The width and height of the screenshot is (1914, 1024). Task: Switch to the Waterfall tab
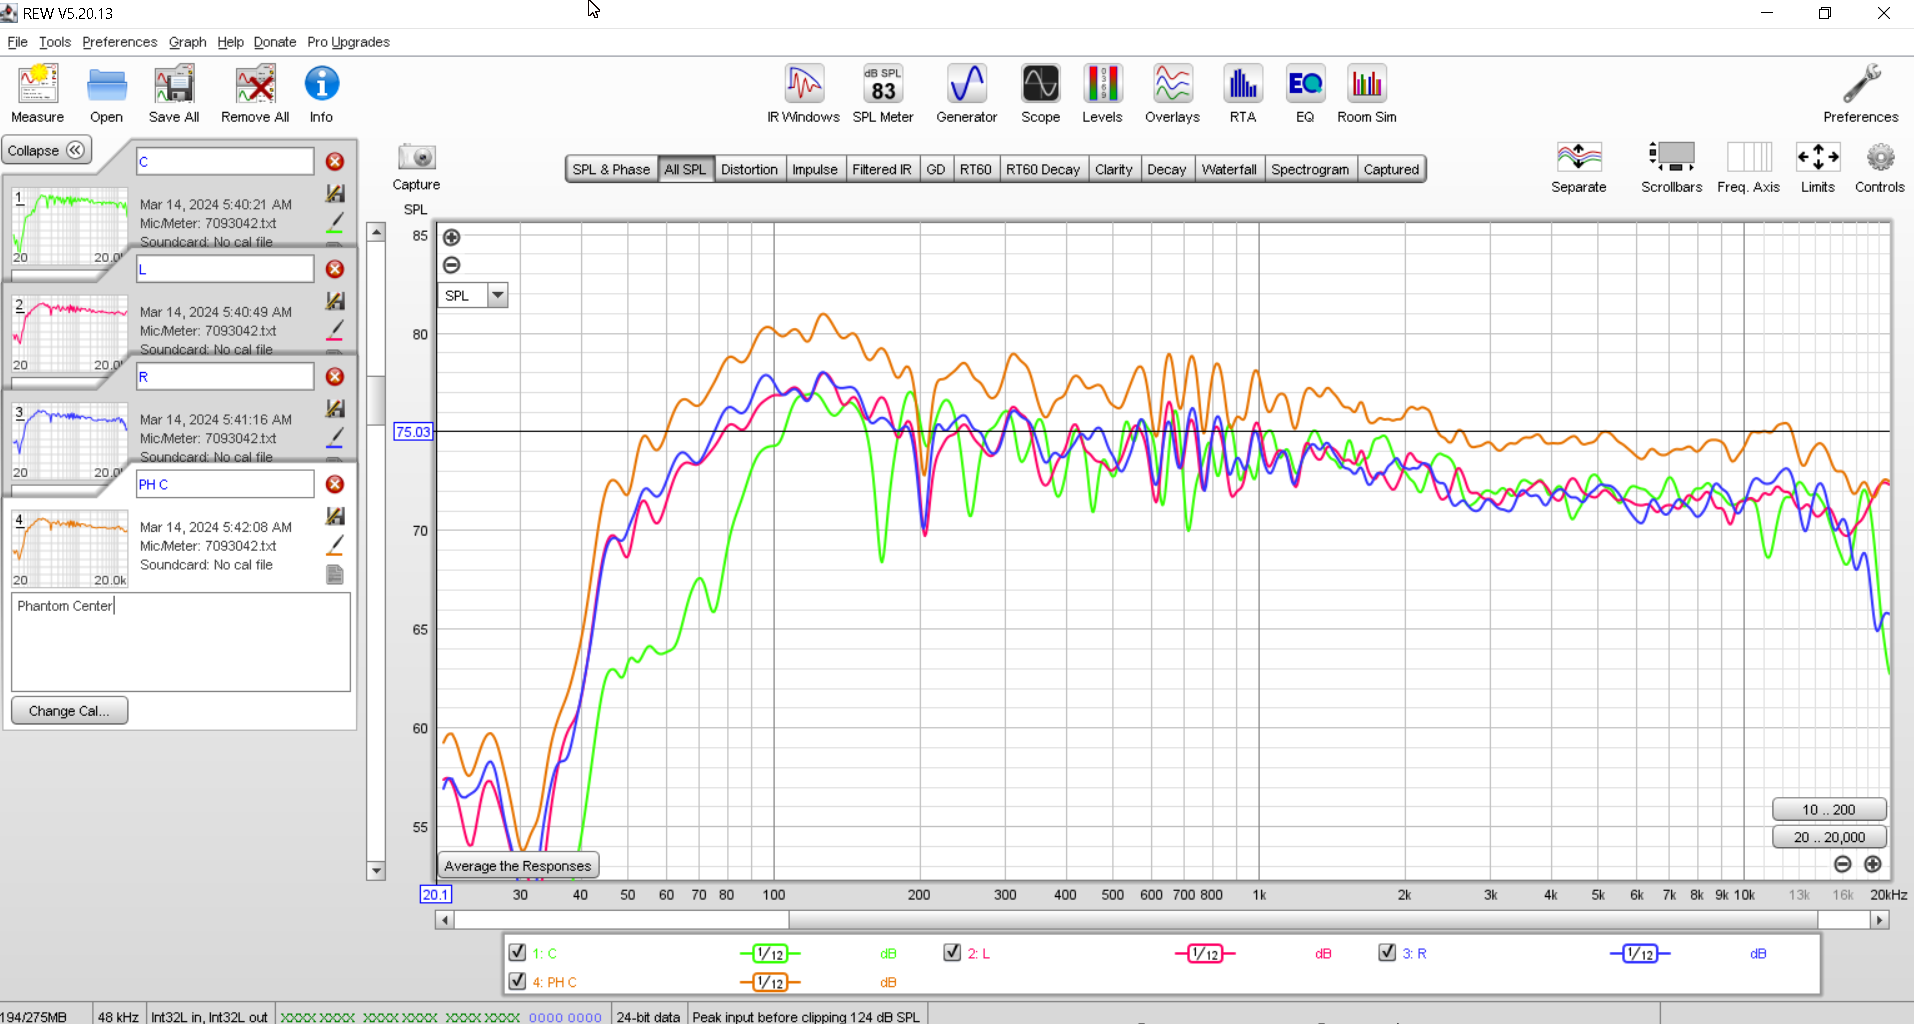pyautogui.click(x=1229, y=169)
